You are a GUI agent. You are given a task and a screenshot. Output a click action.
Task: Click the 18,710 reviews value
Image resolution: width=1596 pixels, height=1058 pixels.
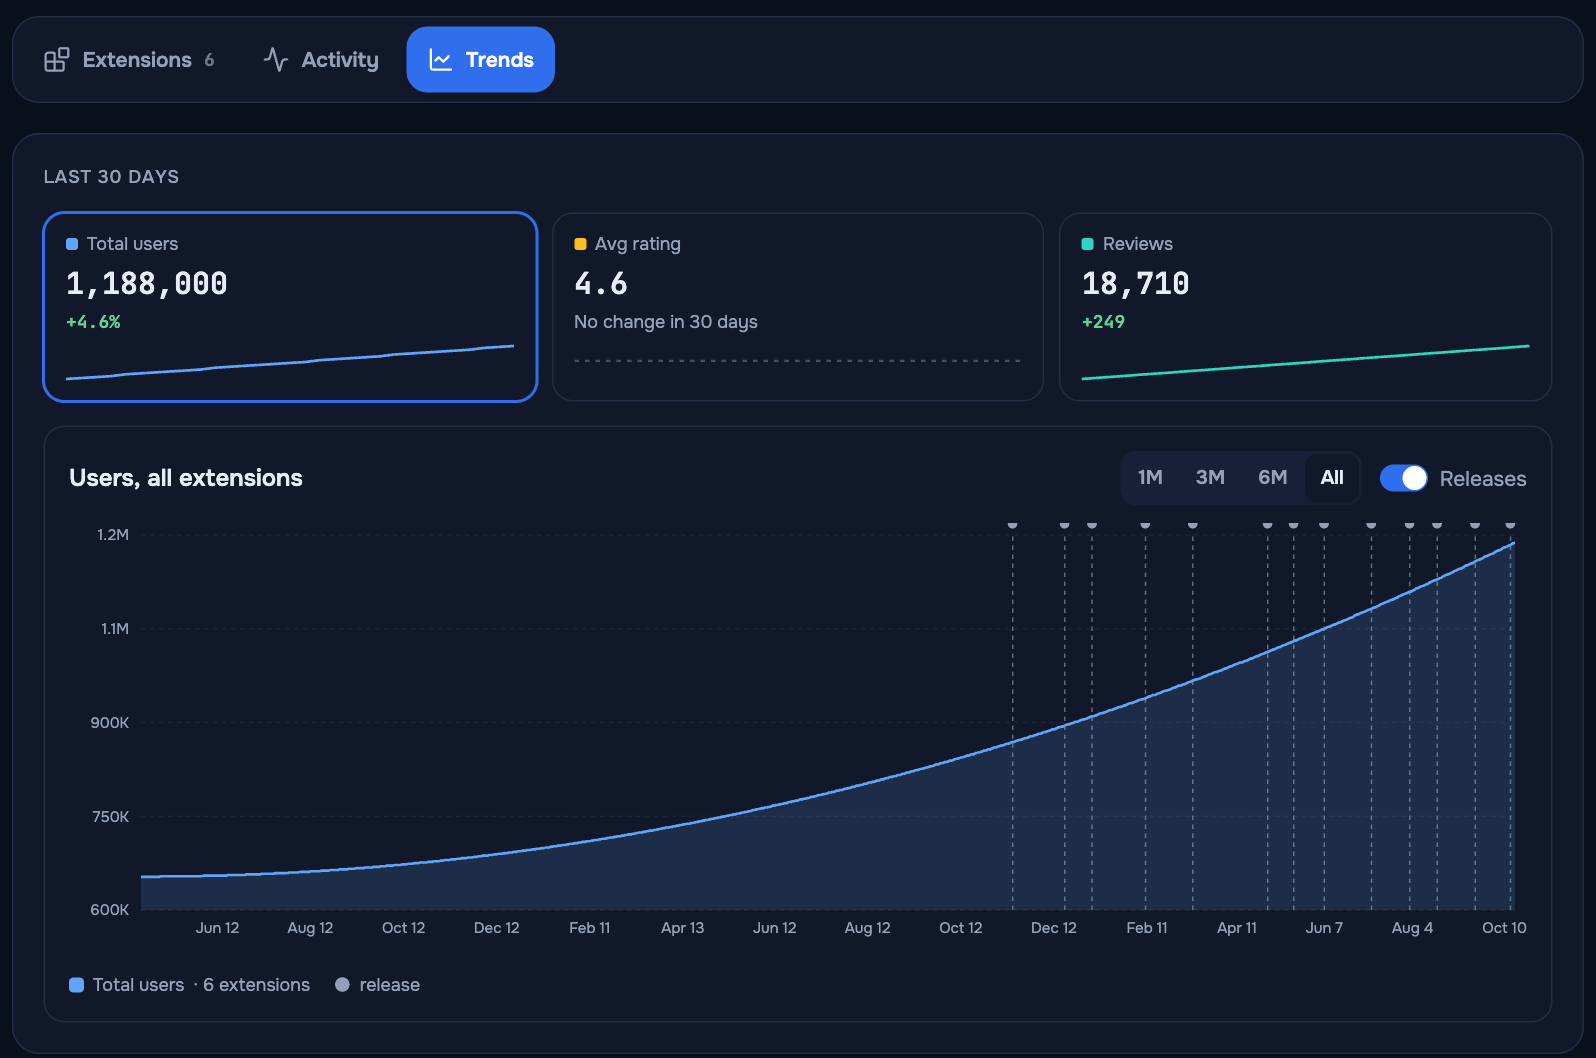click(1136, 284)
